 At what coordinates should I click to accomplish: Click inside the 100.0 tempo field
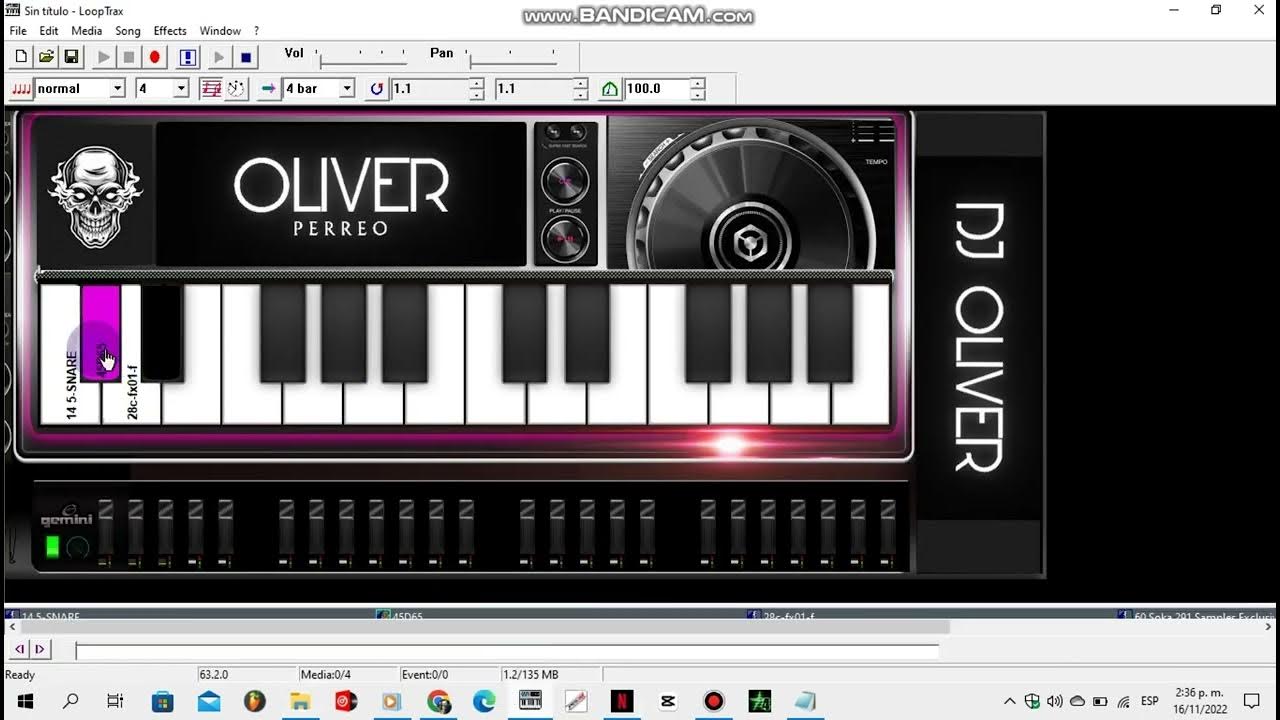pyautogui.click(x=657, y=89)
